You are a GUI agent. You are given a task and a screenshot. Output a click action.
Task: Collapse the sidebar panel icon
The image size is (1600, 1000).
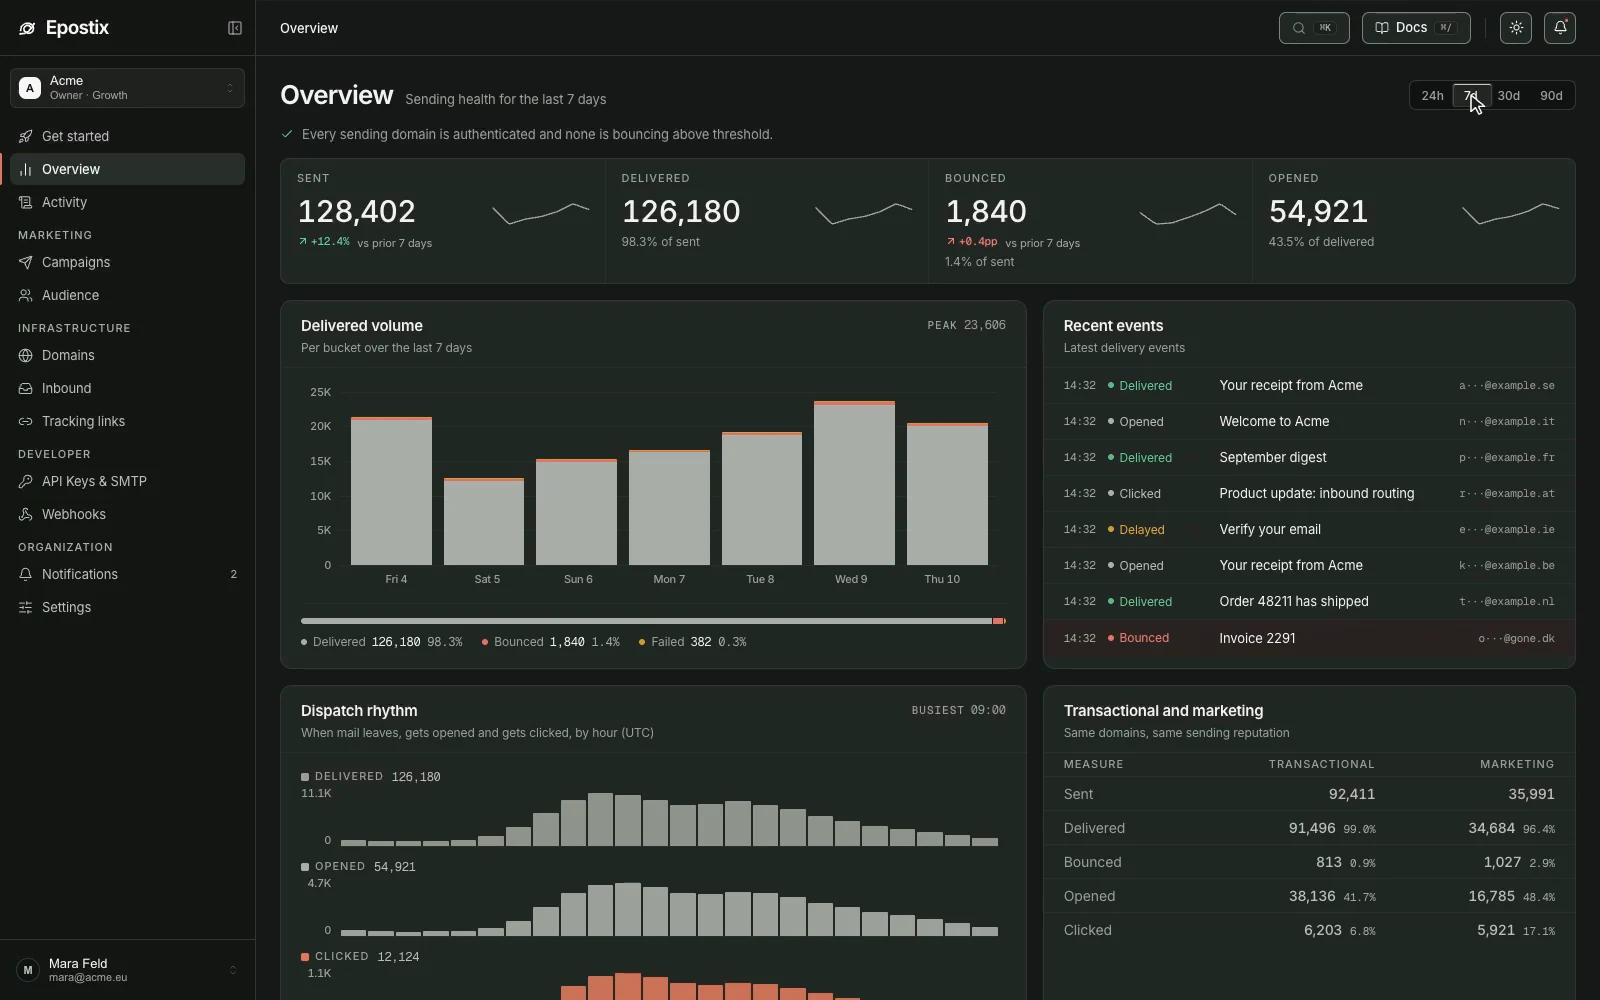tap(235, 28)
